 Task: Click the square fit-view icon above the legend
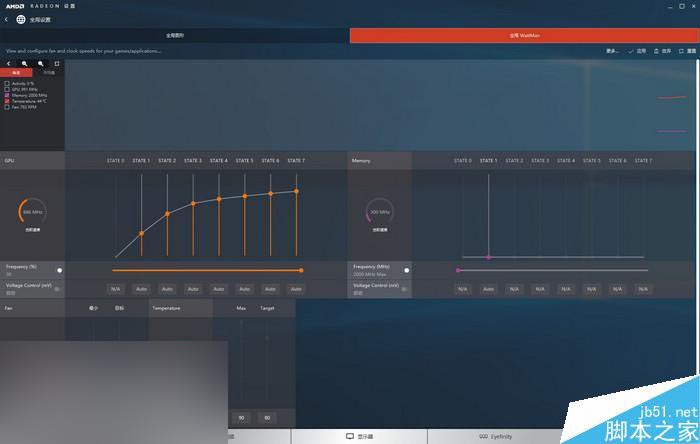57,64
